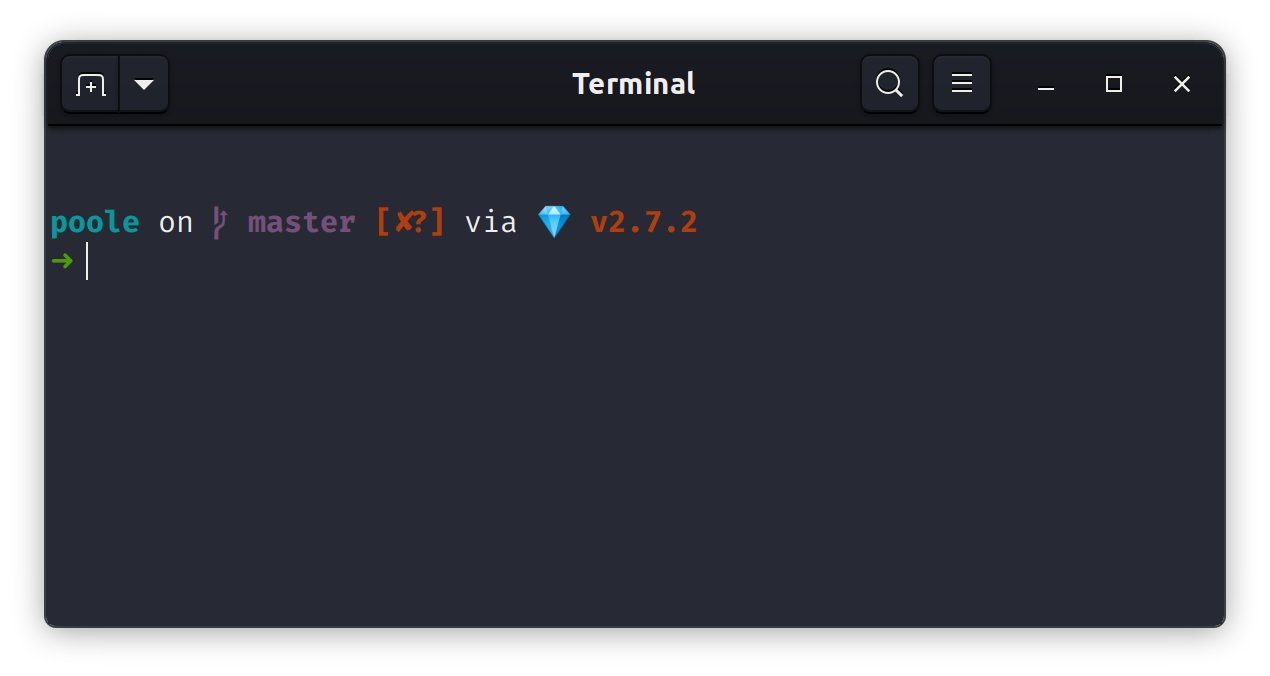Click the green arrow prompt symbol

[x=62, y=261]
